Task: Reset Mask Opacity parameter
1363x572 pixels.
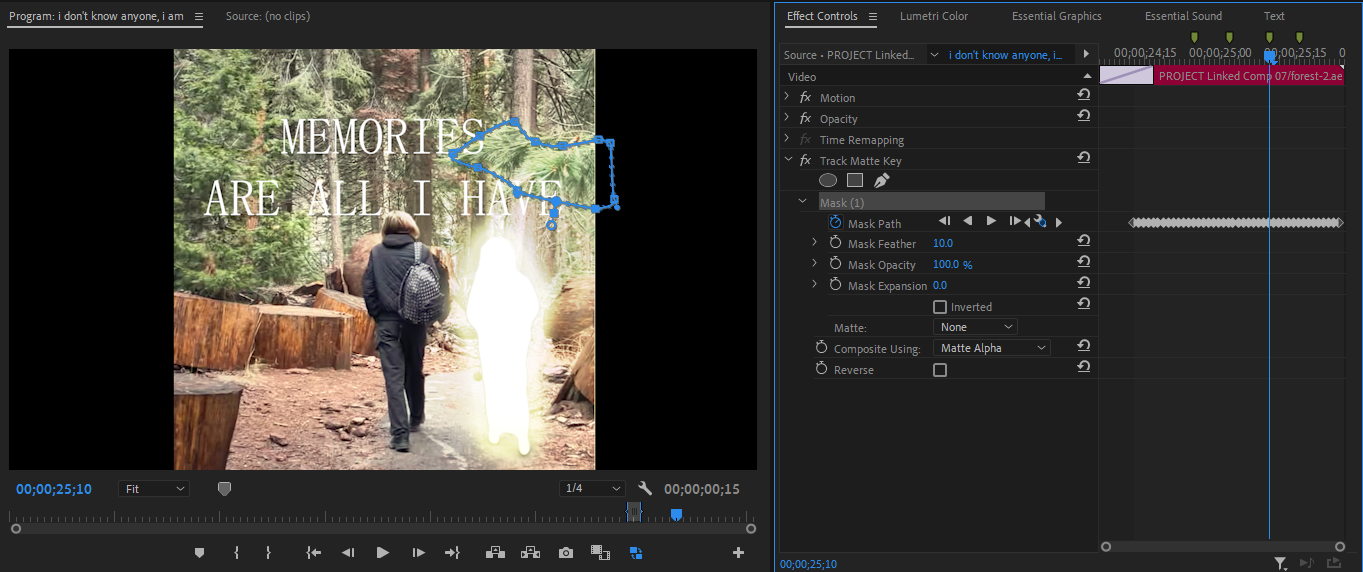Action: [1083, 262]
